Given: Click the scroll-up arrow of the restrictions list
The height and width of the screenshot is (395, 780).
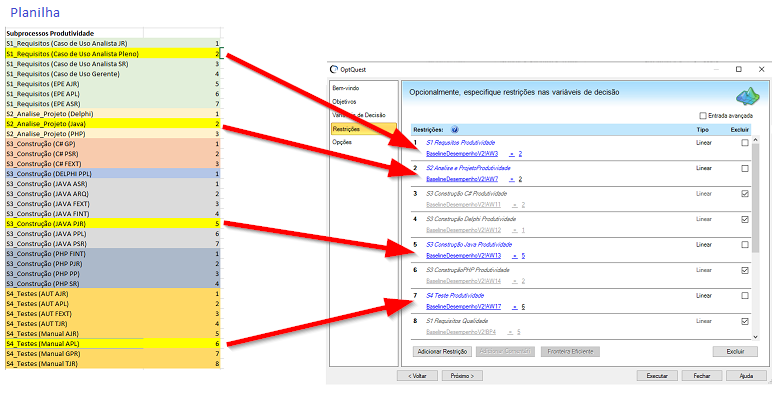Looking at the screenshot, I should point(755,140).
